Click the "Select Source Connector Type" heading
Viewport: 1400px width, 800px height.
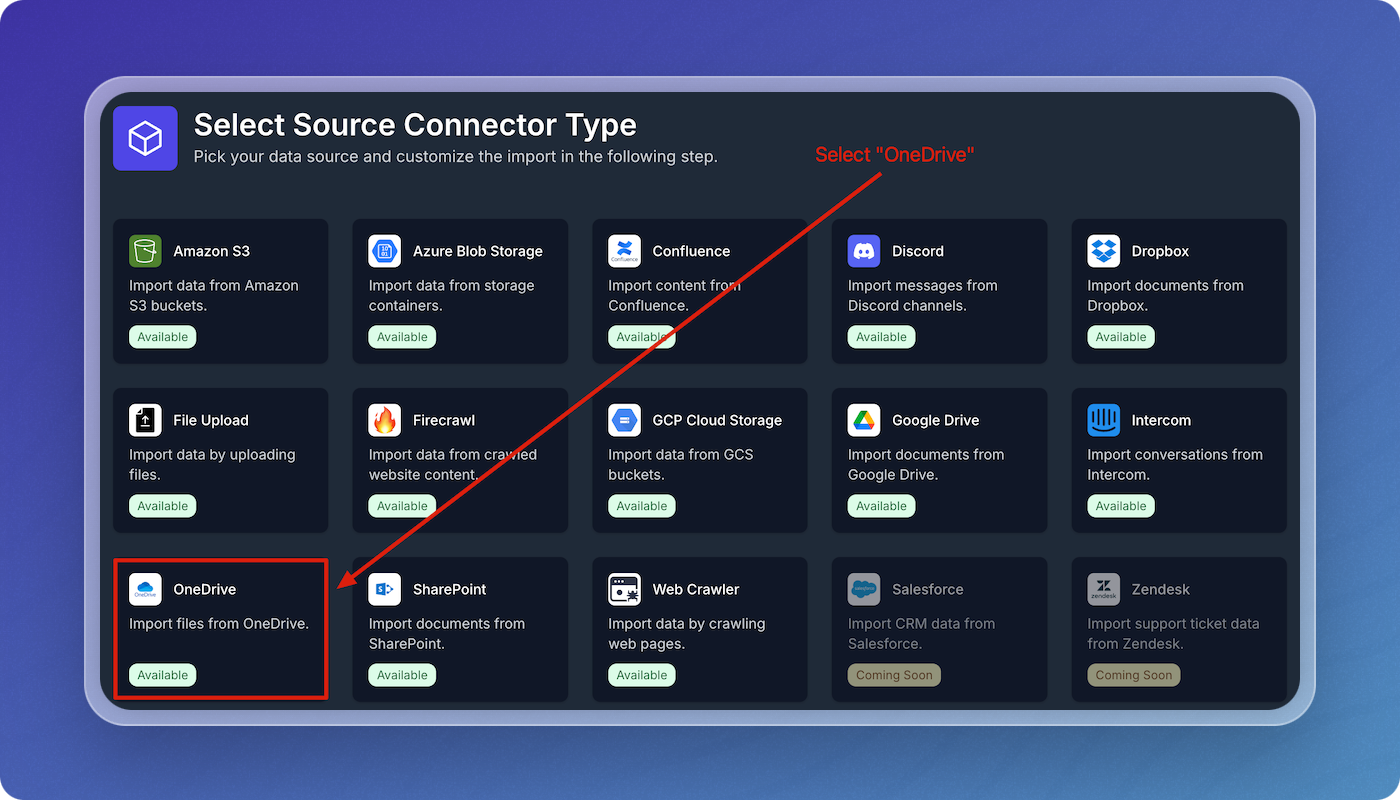point(415,125)
